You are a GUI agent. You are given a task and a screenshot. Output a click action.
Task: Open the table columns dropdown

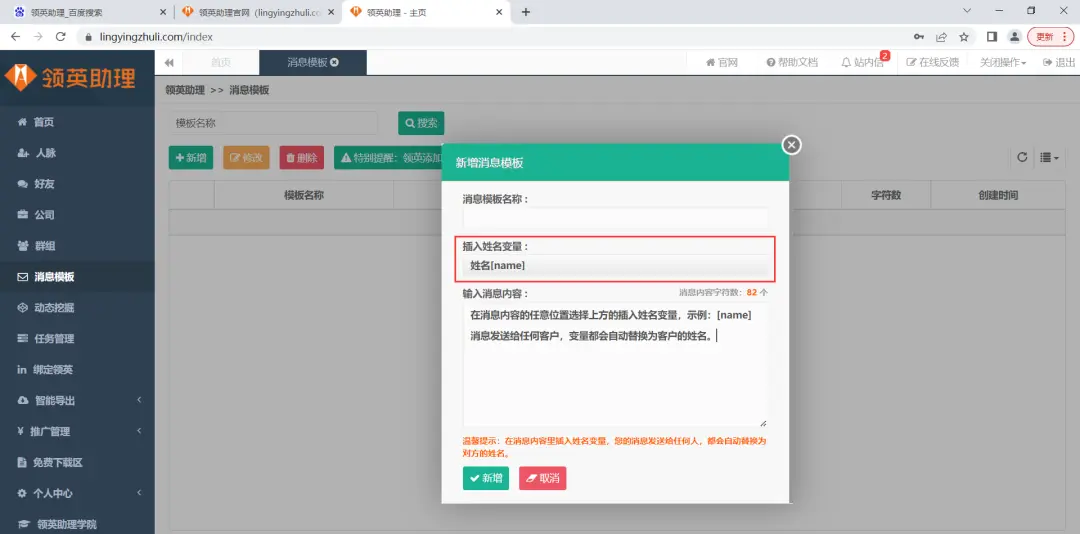1050,158
